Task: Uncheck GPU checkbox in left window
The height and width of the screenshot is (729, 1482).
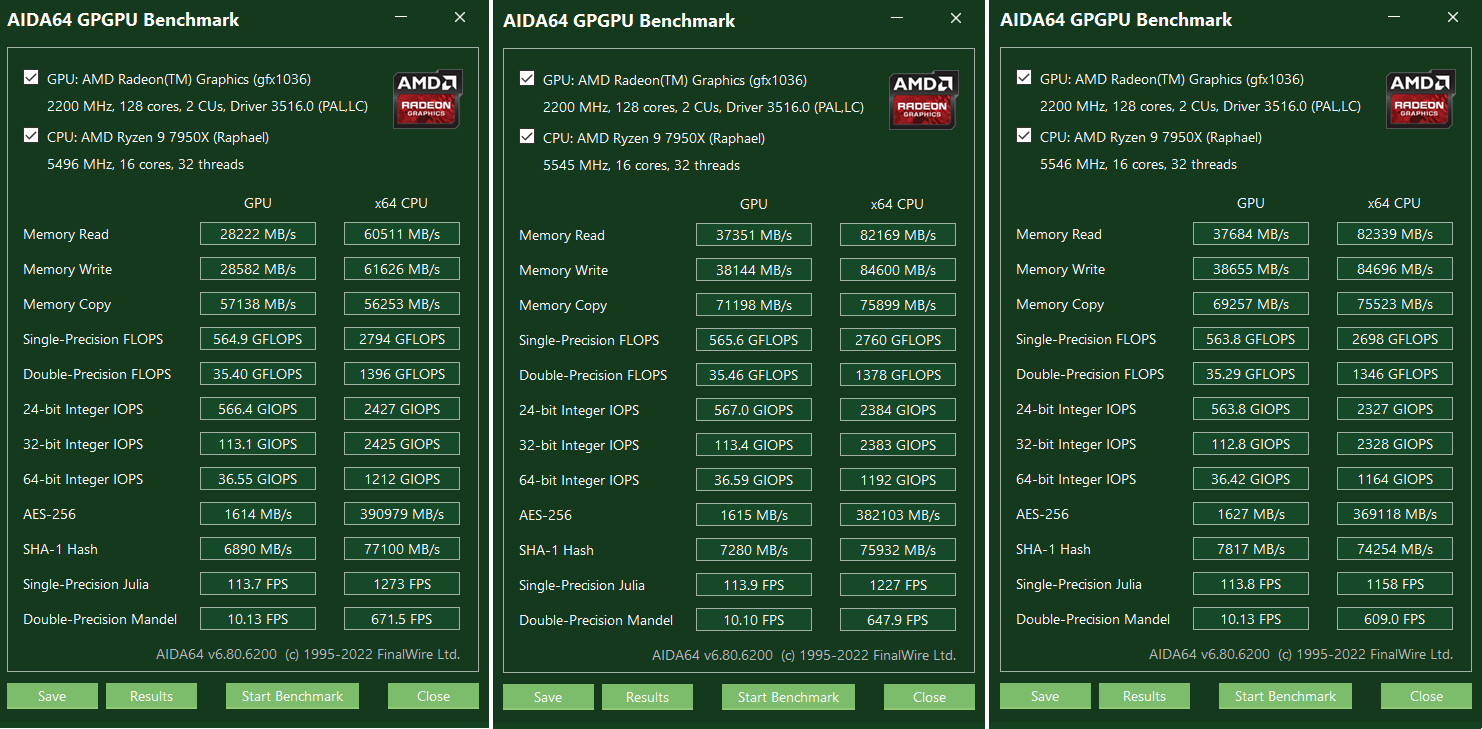Action: coord(31,78)
